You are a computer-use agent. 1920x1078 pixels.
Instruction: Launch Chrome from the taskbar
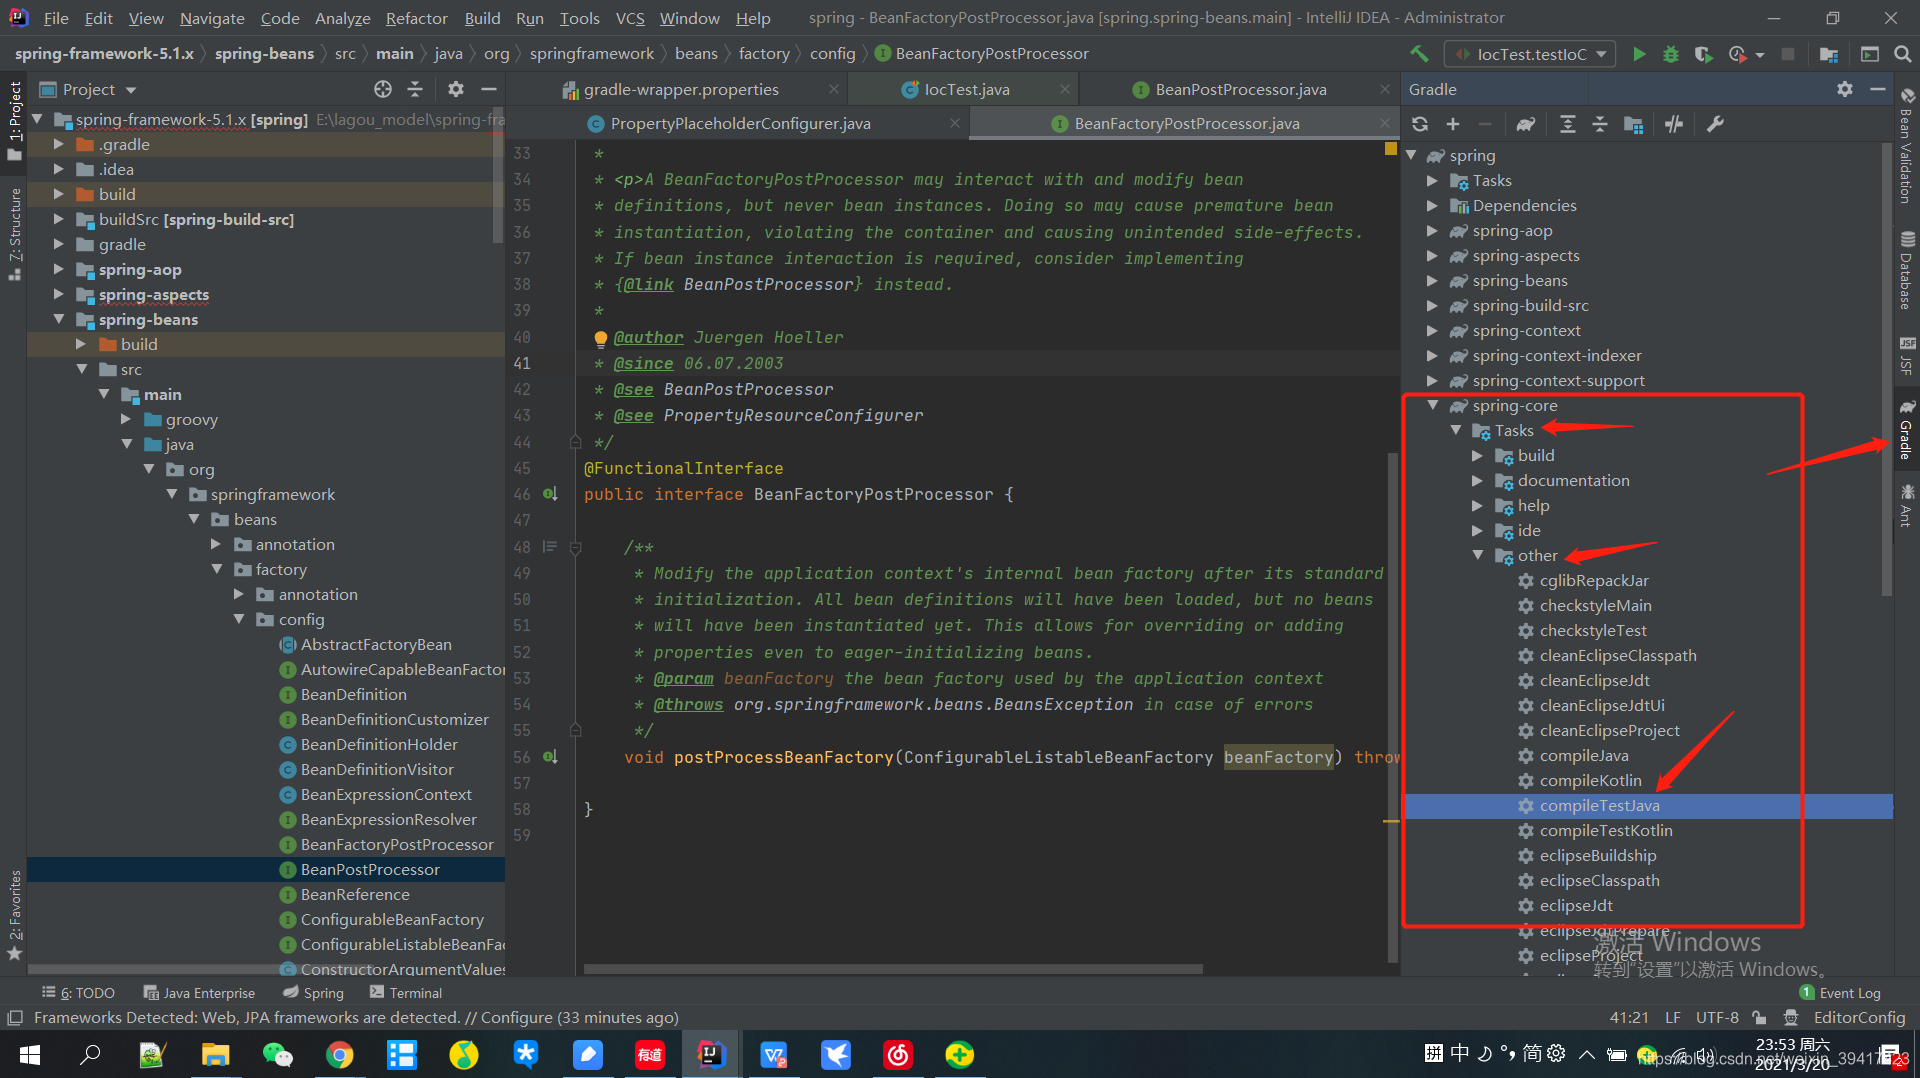[x=339, y=1055]
